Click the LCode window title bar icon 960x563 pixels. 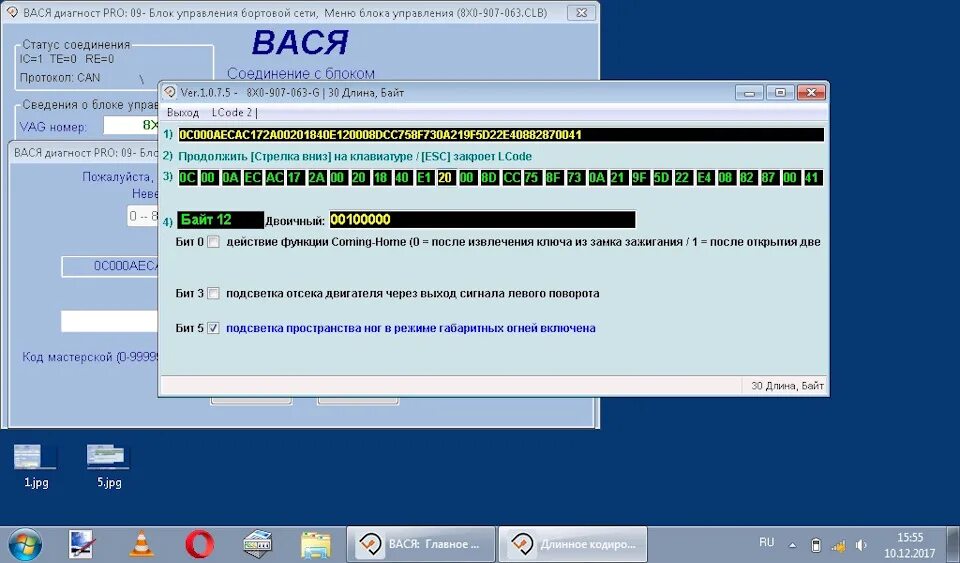coord(170,92)
